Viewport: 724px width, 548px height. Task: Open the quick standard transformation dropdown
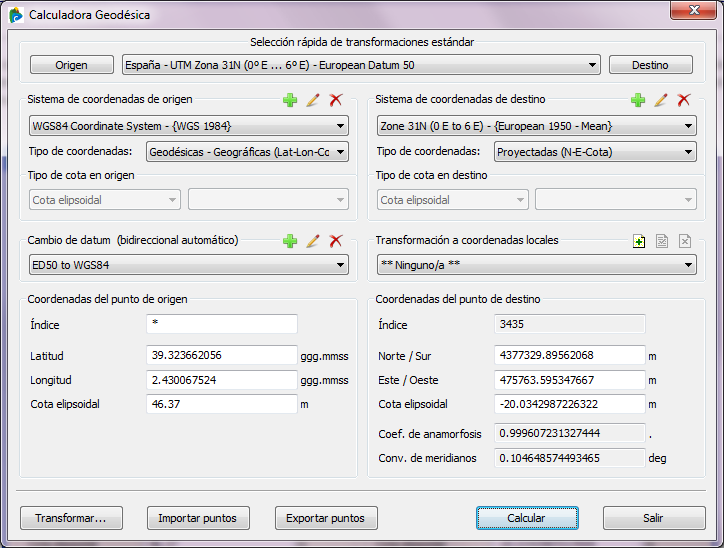click(x=360, y=65)
